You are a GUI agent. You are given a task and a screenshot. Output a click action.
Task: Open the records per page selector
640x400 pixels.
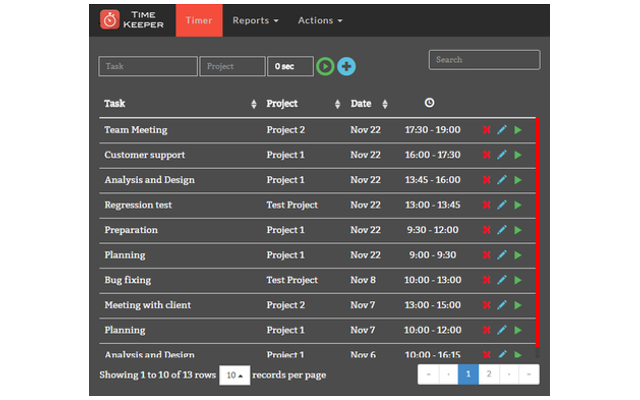[x=234, y=375]
